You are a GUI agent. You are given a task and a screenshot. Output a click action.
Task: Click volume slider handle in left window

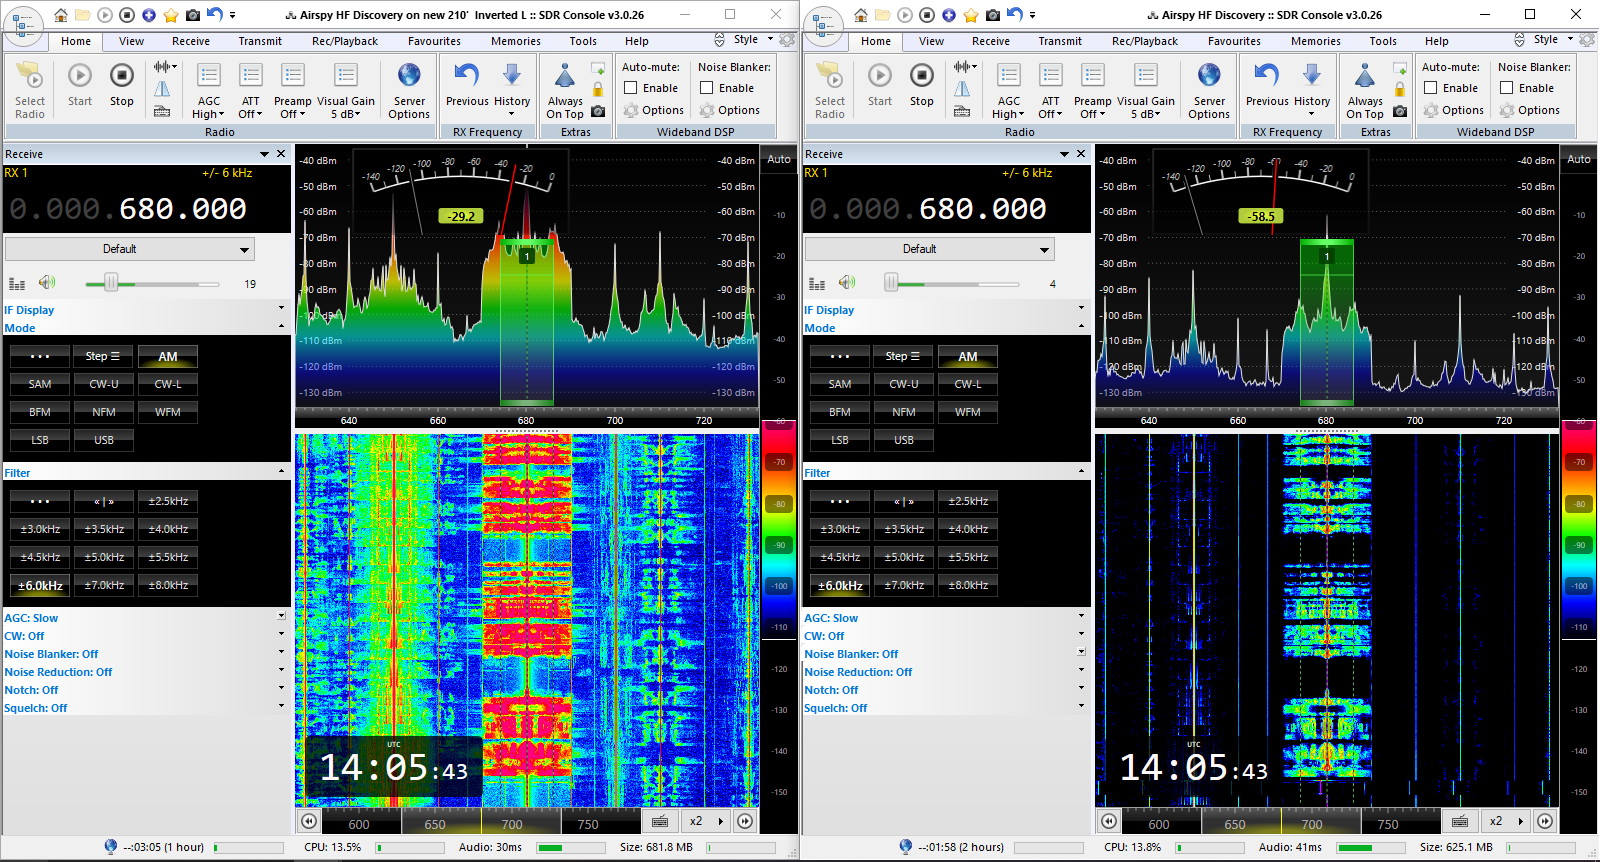click(x=111, y=283)
